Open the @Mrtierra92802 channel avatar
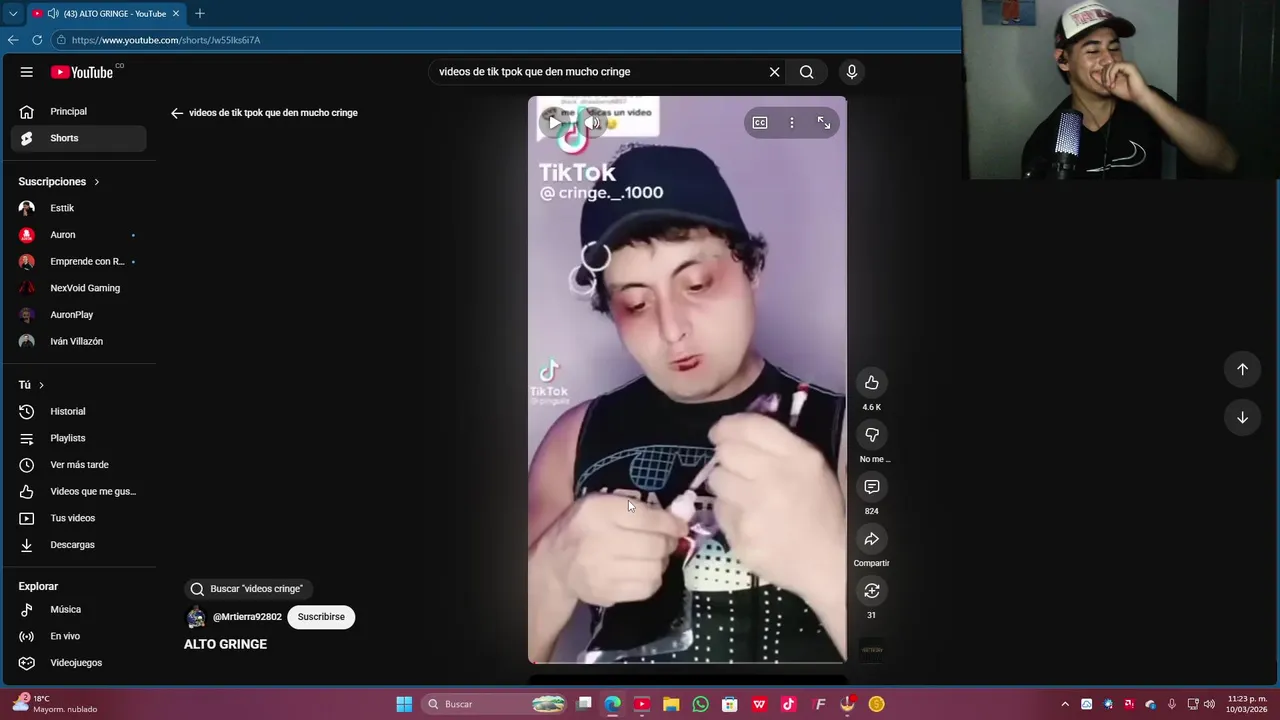Screen dimensions: 1280x720 196,617
